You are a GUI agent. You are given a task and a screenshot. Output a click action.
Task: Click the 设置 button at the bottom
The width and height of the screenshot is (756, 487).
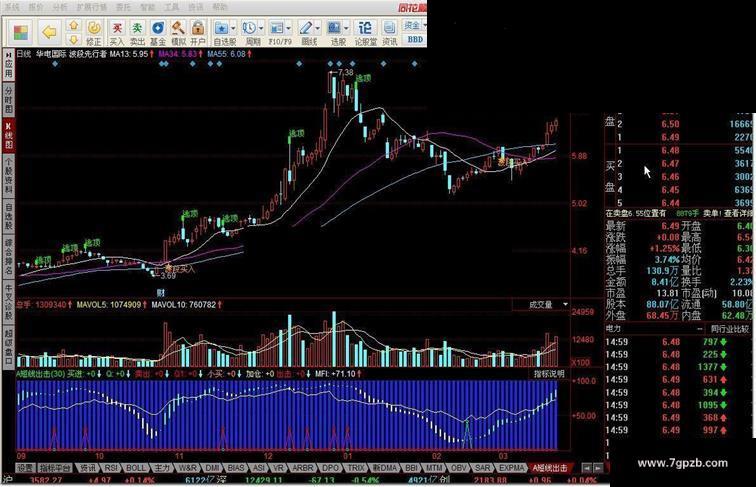pyautogui.click(x=25, y=468)
